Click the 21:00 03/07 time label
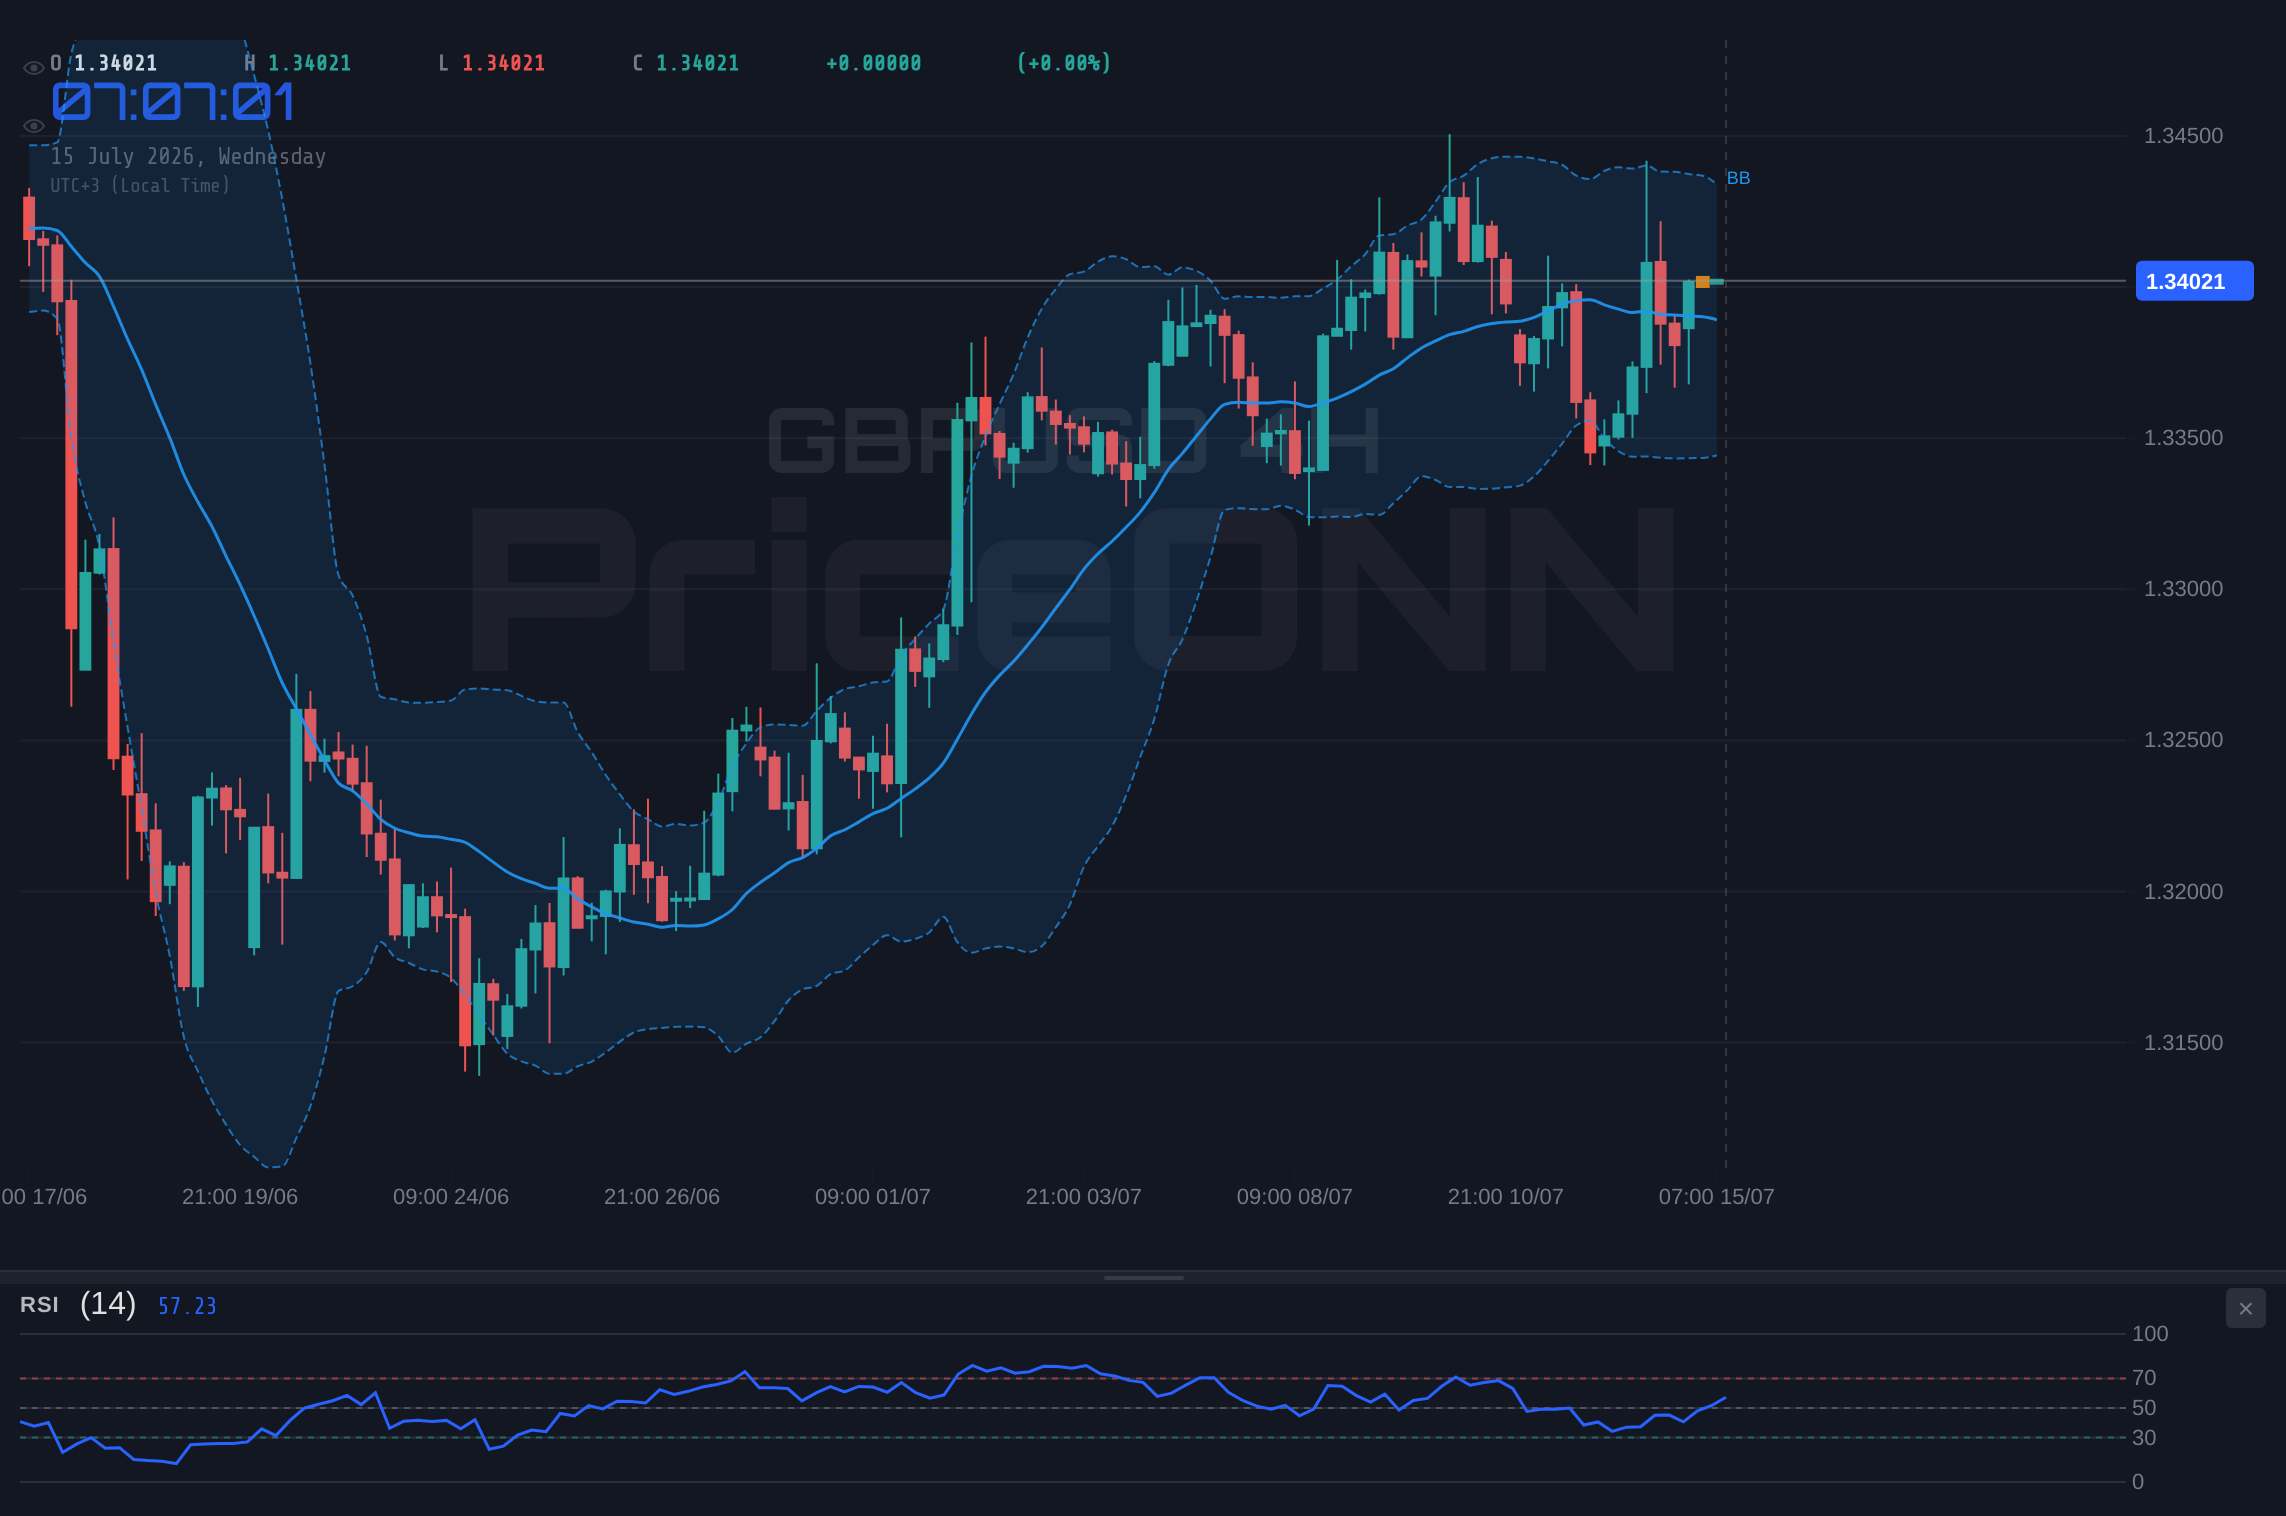 [1084, 1197]
